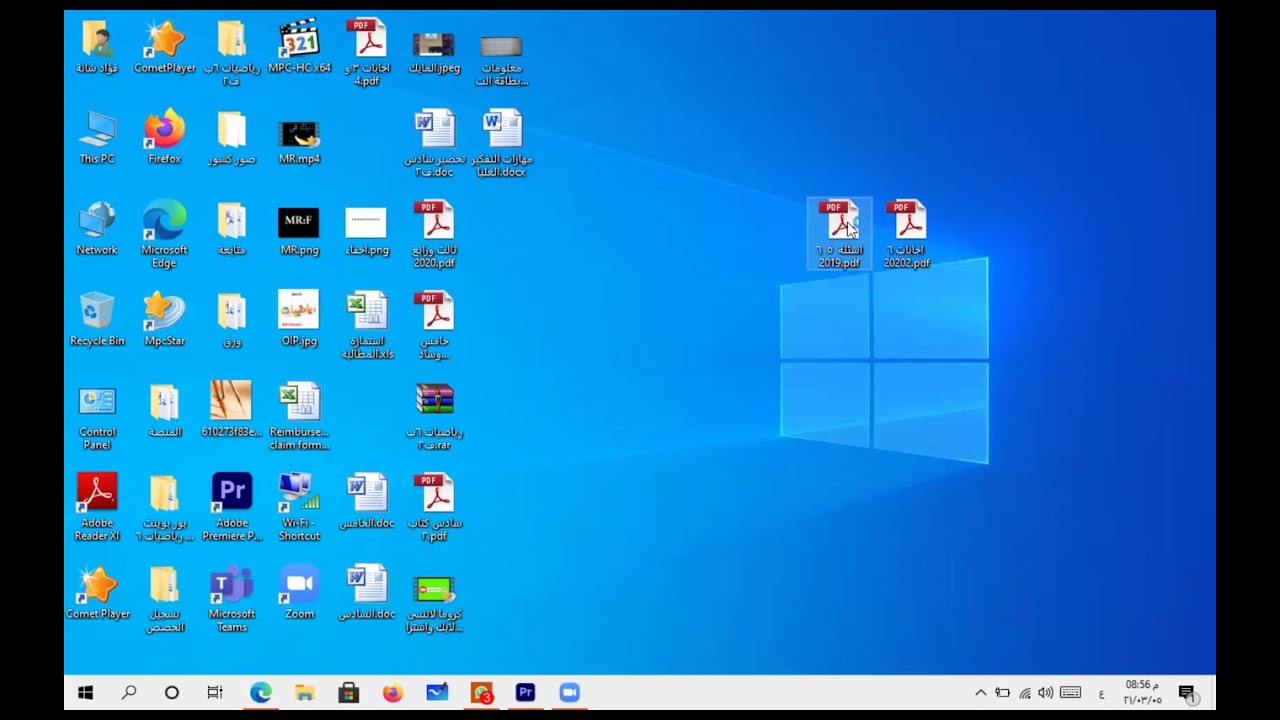Open File Explorer from the taskbar
The image size is (1280, 720).
point(305,692)
